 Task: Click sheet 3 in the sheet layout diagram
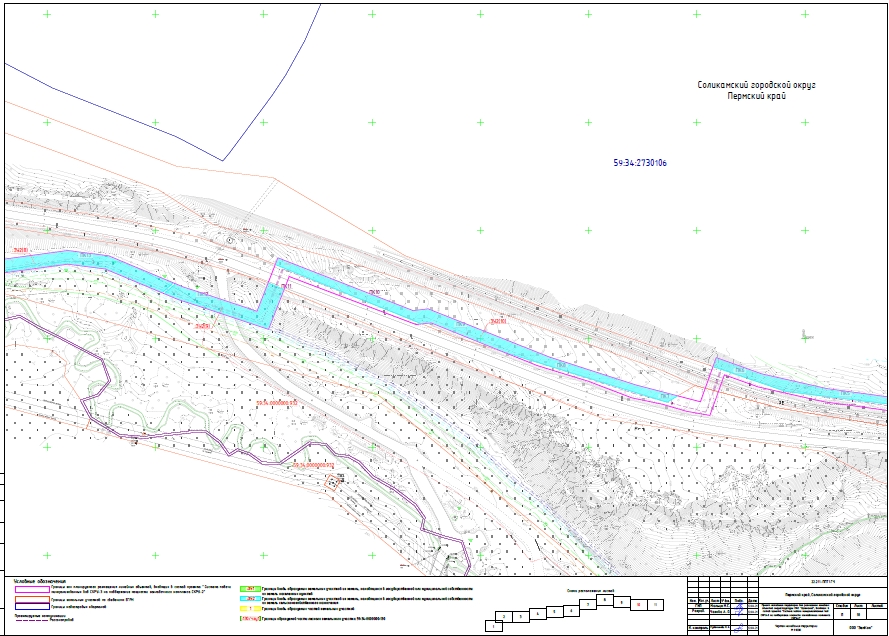521,617
